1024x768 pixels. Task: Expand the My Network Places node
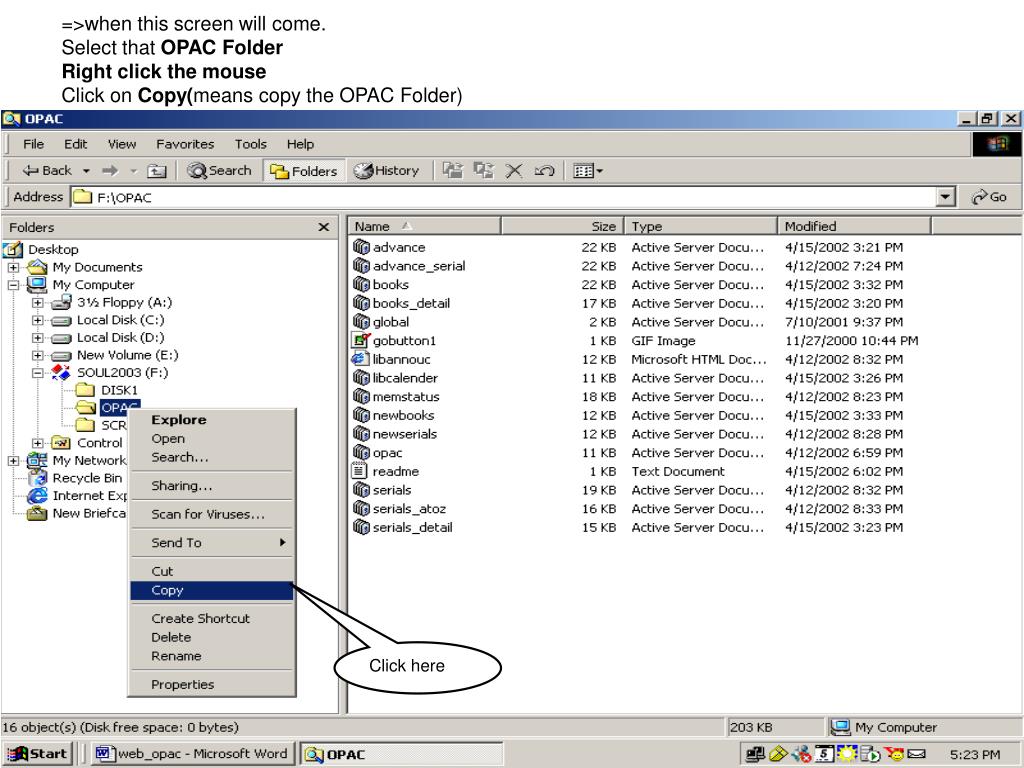pos(14,460)
